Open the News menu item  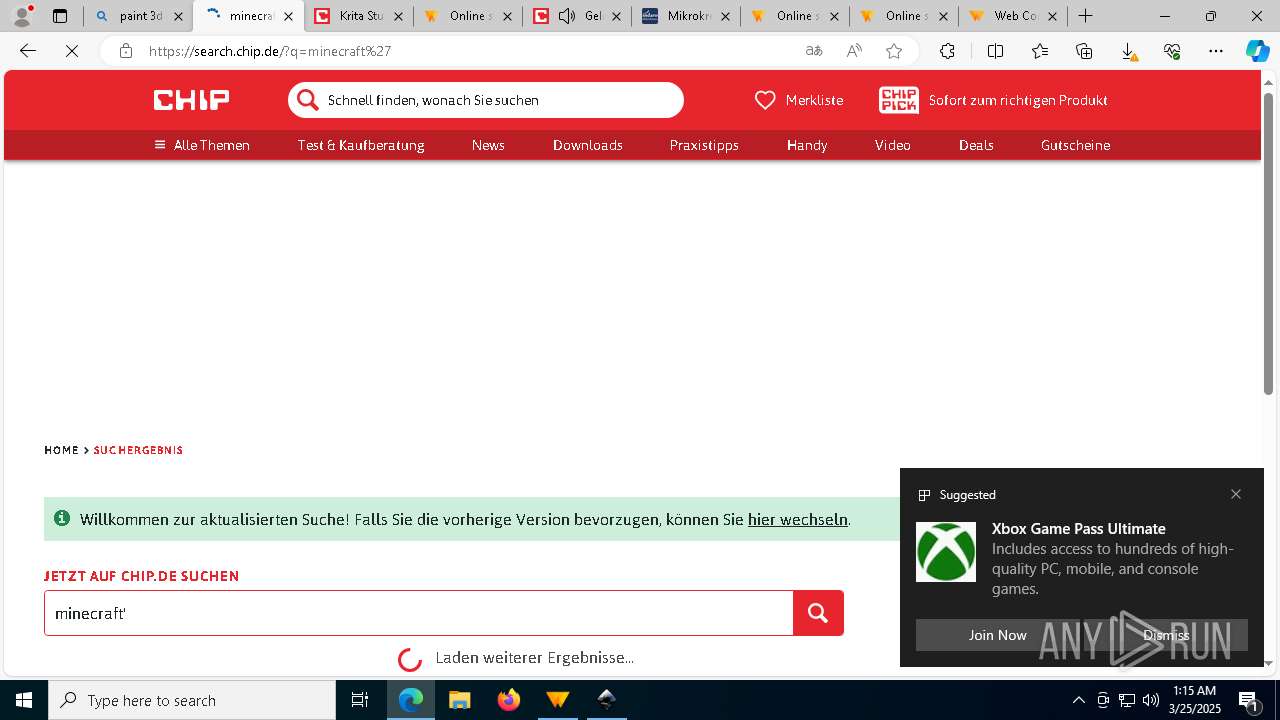tap(488, 145)
